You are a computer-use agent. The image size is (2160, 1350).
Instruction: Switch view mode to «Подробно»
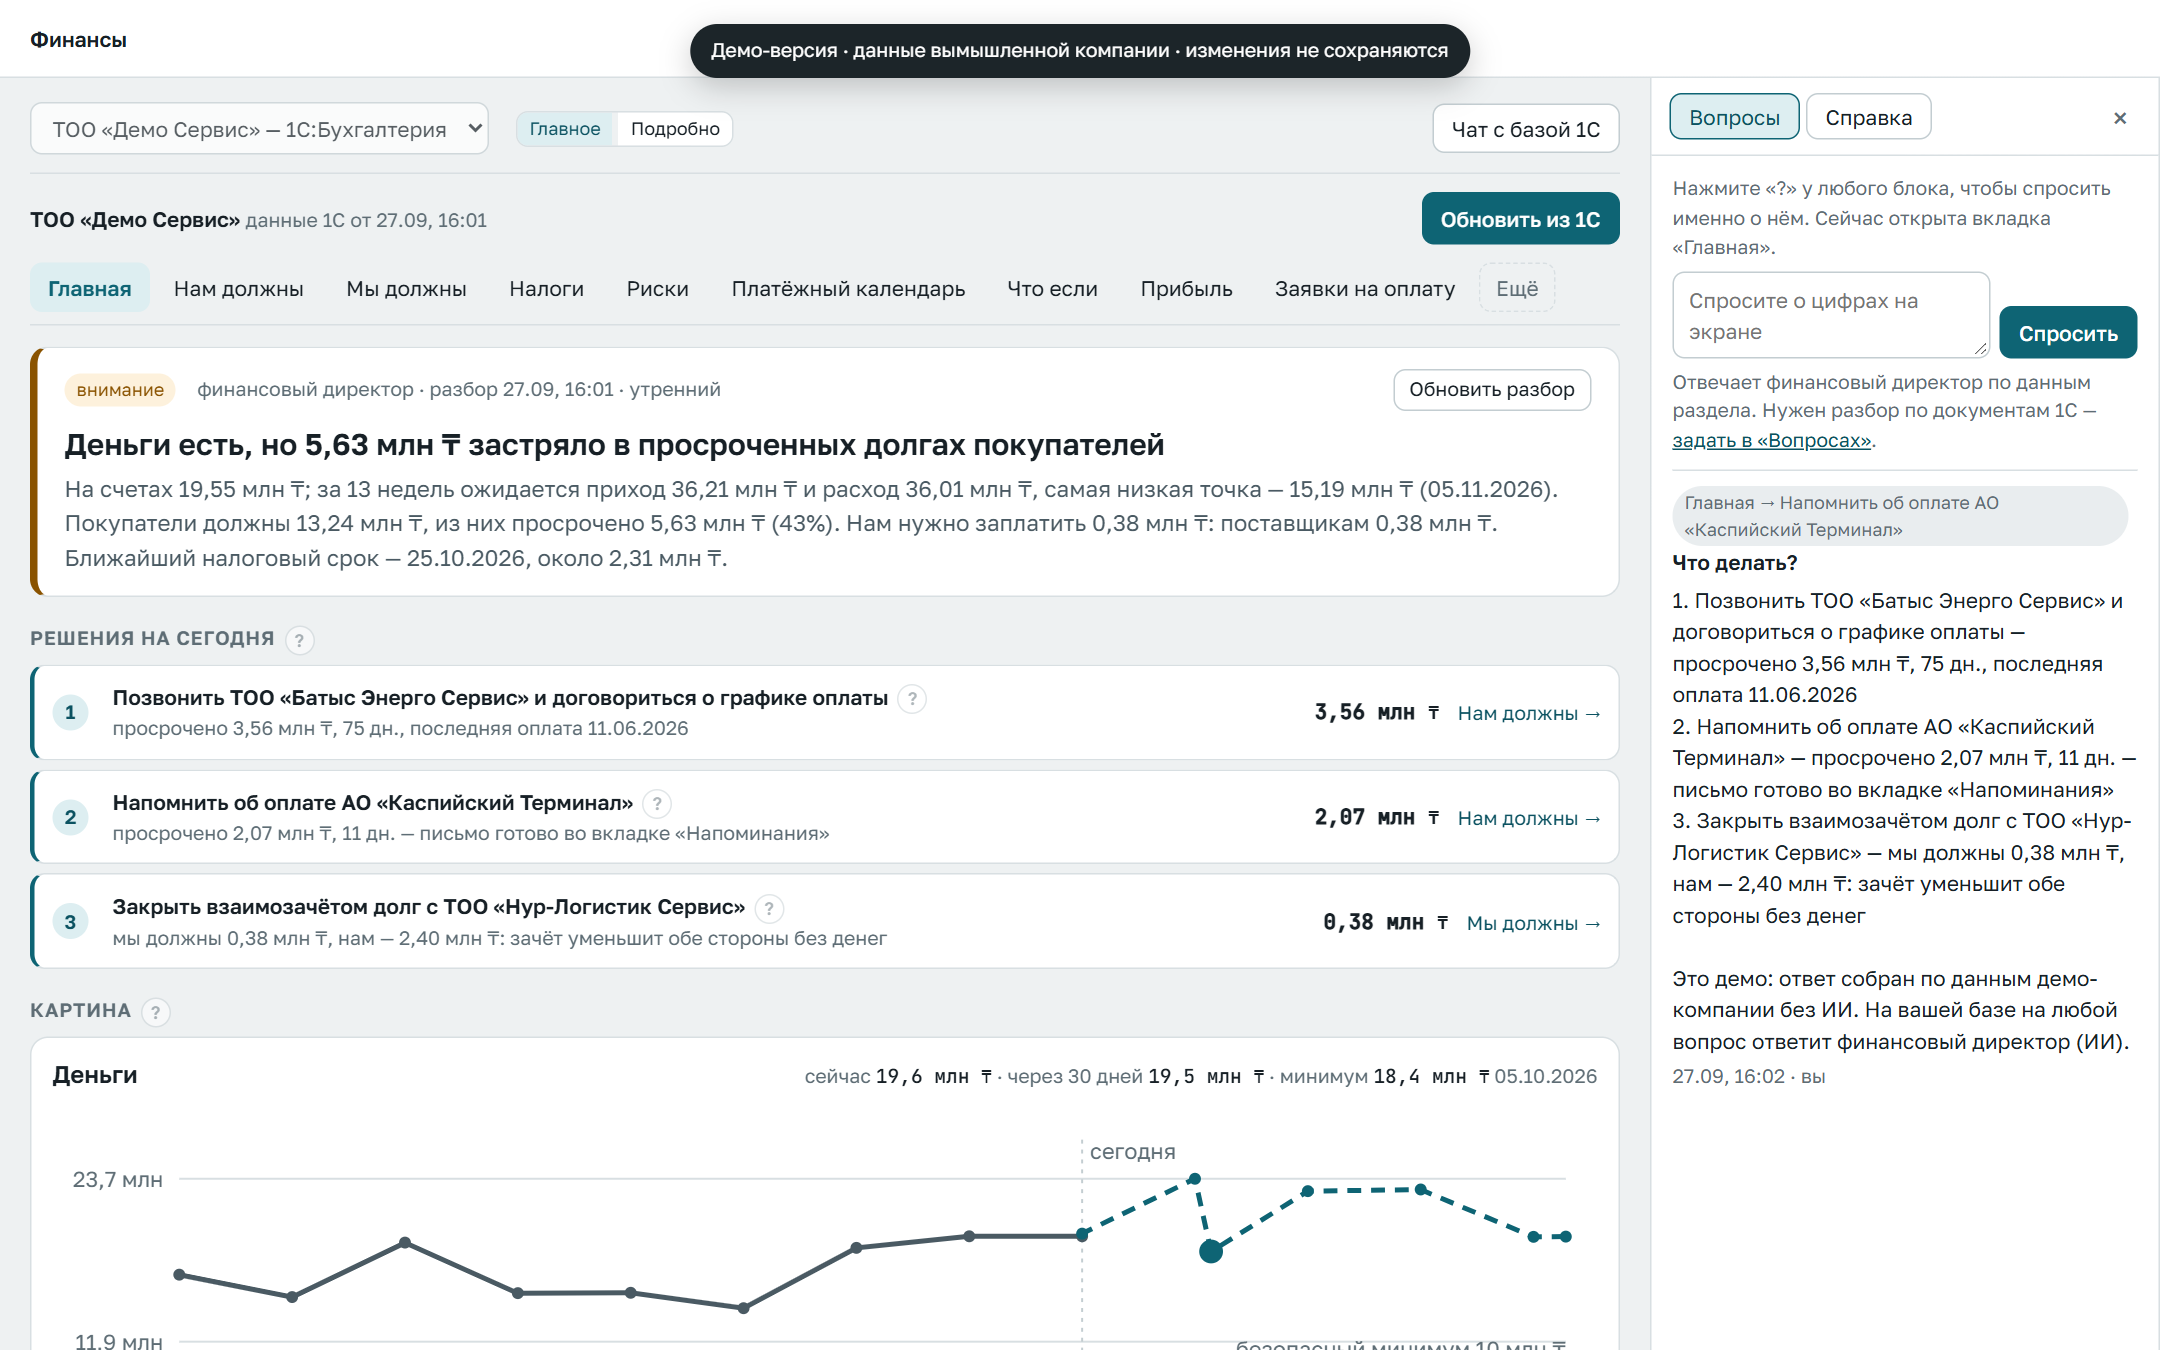[x=675, y=129]
